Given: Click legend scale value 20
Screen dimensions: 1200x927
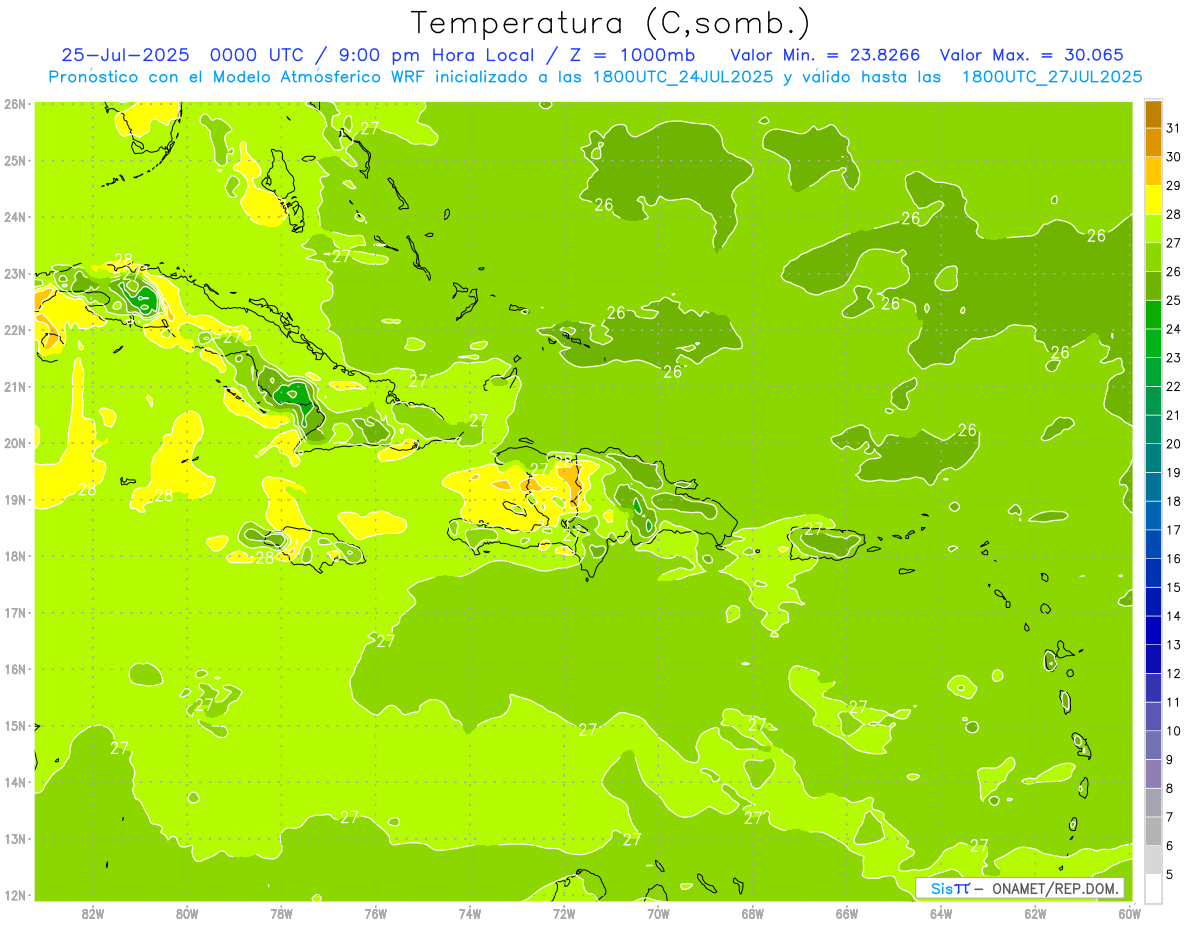Looking at the screenshot, I should [1173, 444].
